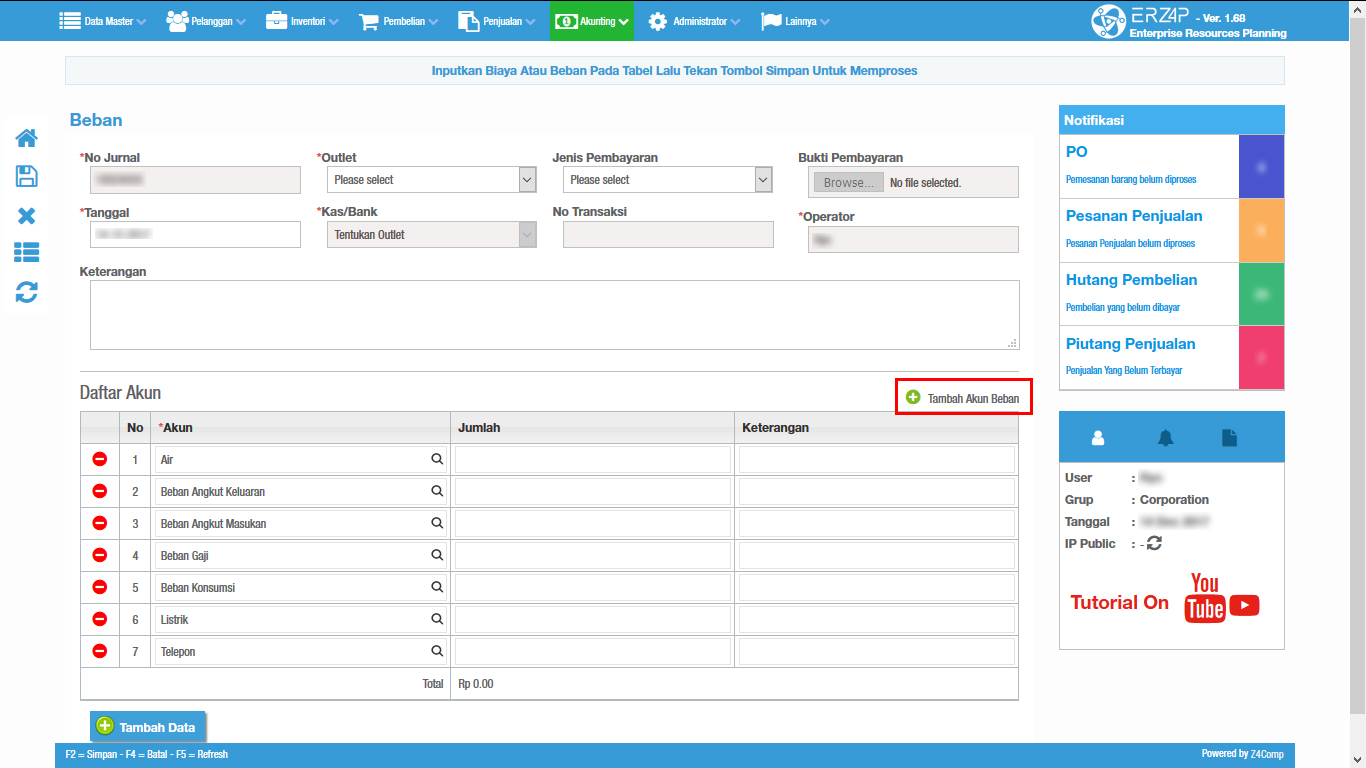Remove the Air account row
The width and height of the screenshot is (1366, 768).
point(100,459)
